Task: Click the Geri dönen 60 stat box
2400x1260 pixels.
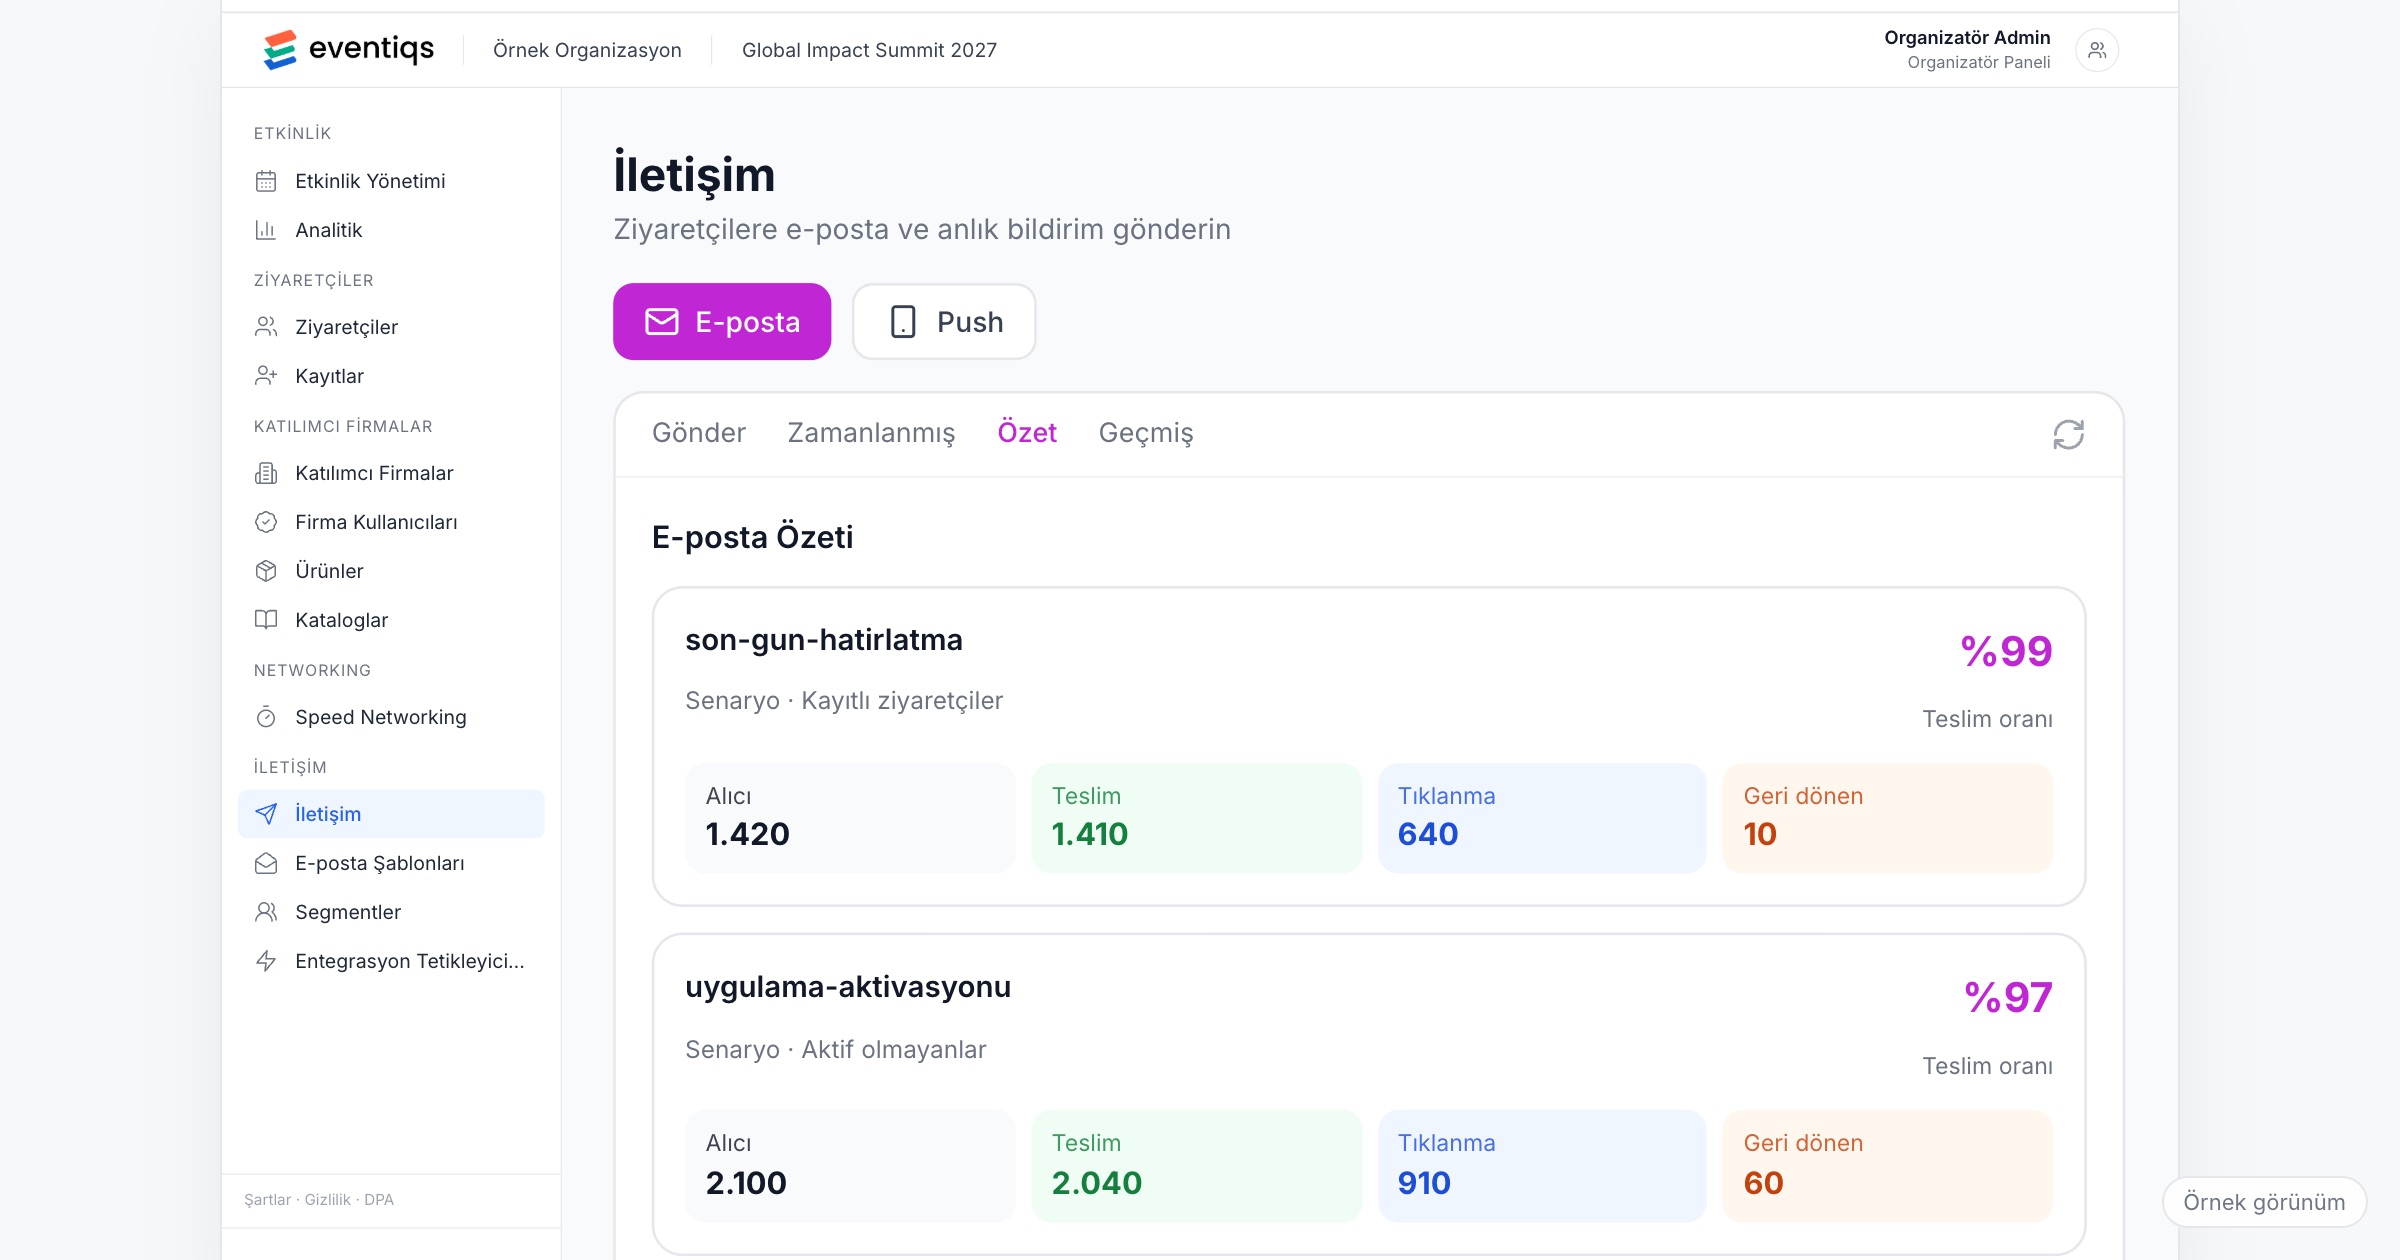Action: [x=1888, y=1166]
